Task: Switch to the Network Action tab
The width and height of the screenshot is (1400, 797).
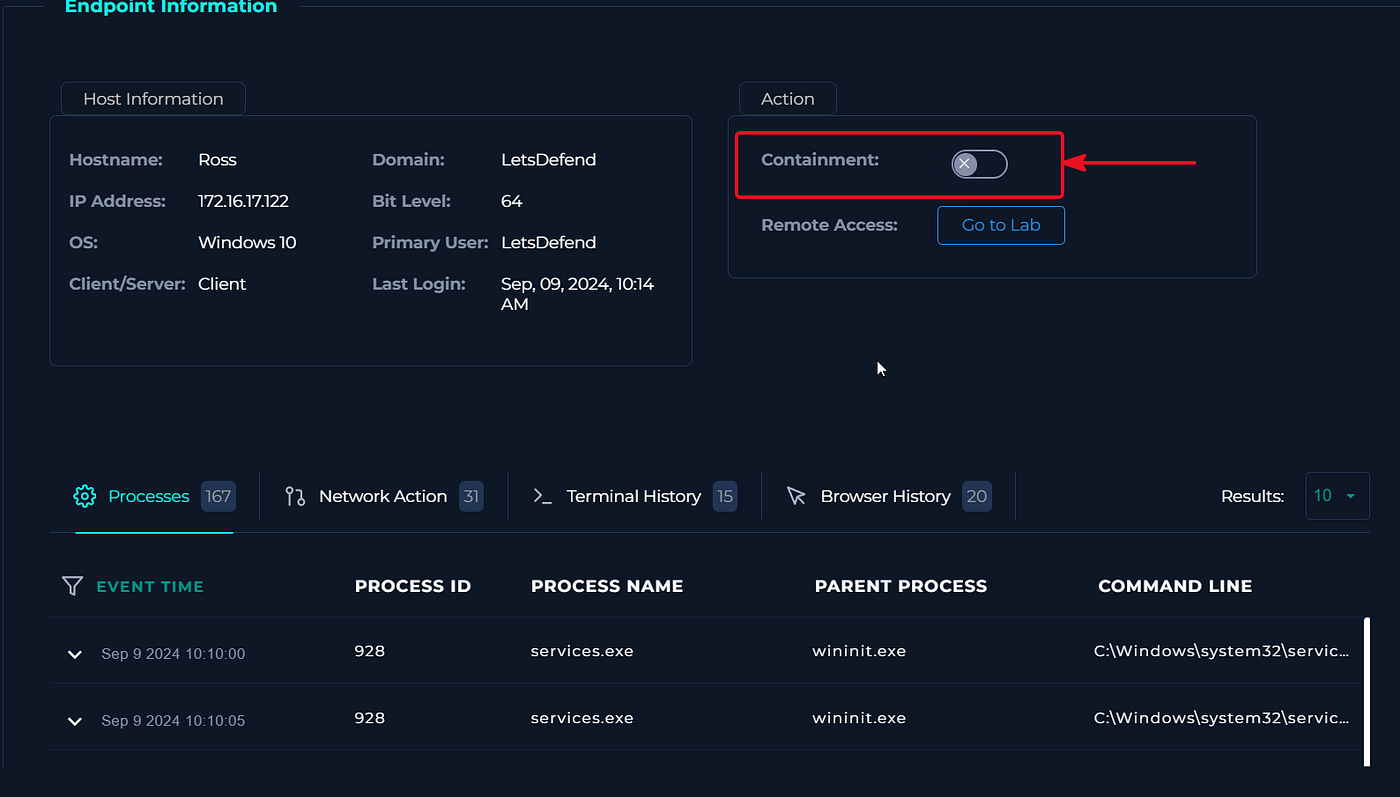Action: point(383,496)
